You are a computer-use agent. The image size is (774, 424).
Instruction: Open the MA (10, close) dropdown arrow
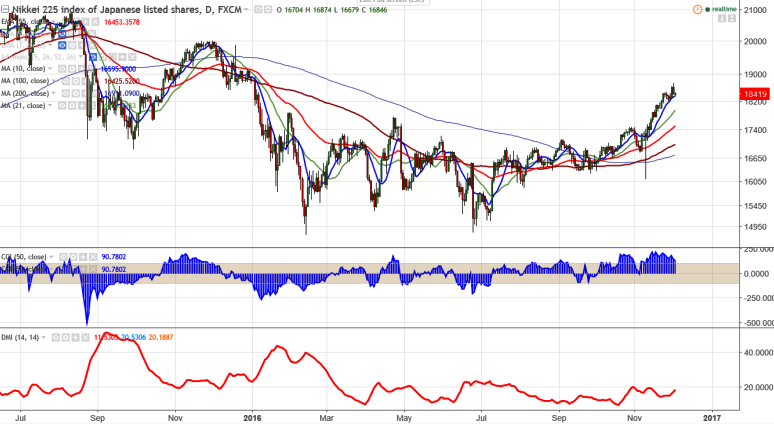(x=50, y=69)
